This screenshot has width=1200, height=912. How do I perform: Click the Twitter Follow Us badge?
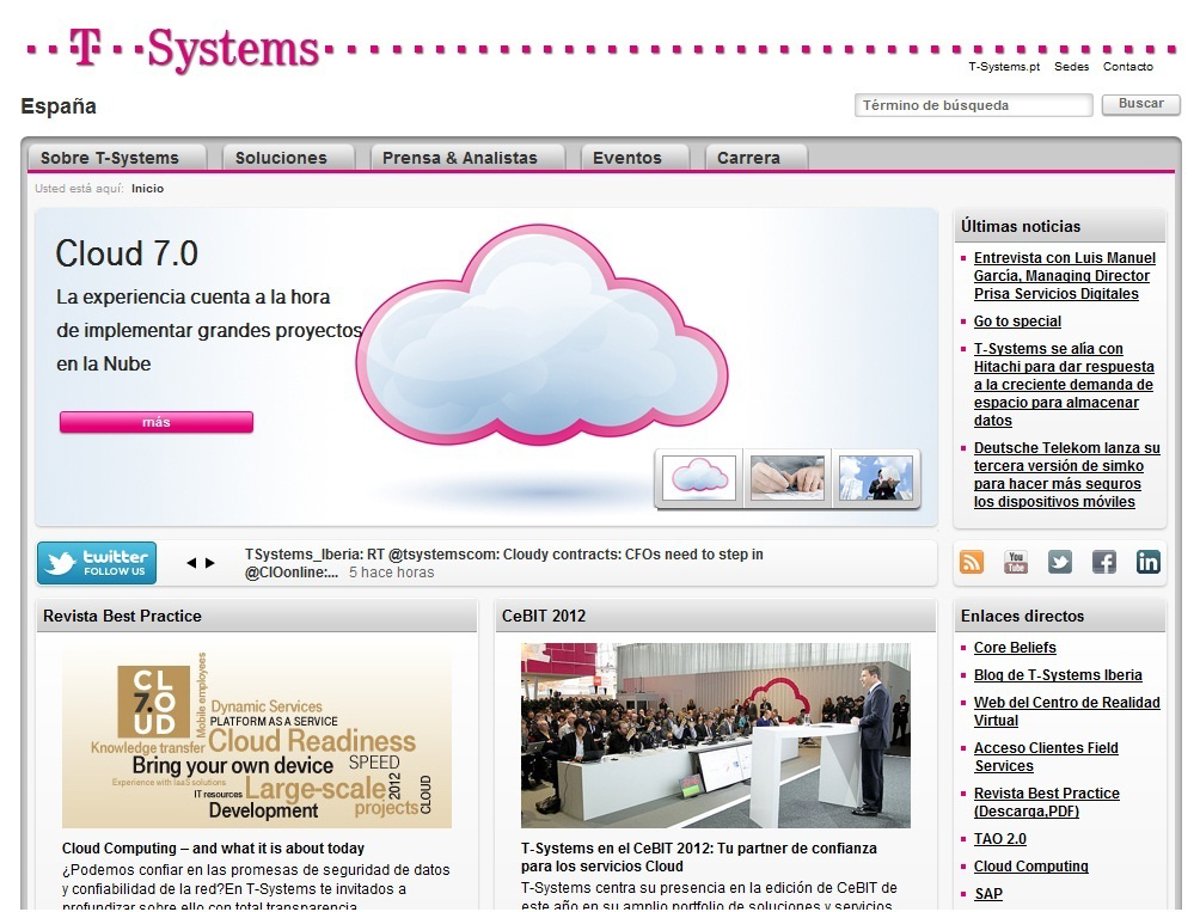[x=97, y=563]
